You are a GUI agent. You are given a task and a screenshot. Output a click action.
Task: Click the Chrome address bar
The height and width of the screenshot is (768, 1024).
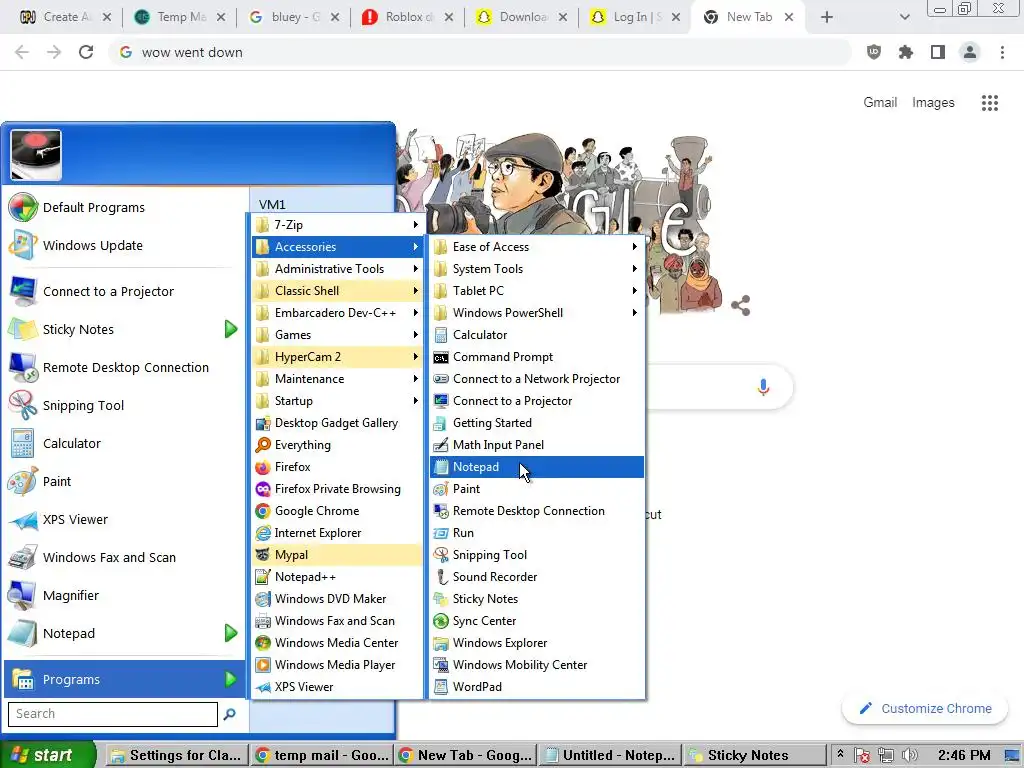[480, 52]
